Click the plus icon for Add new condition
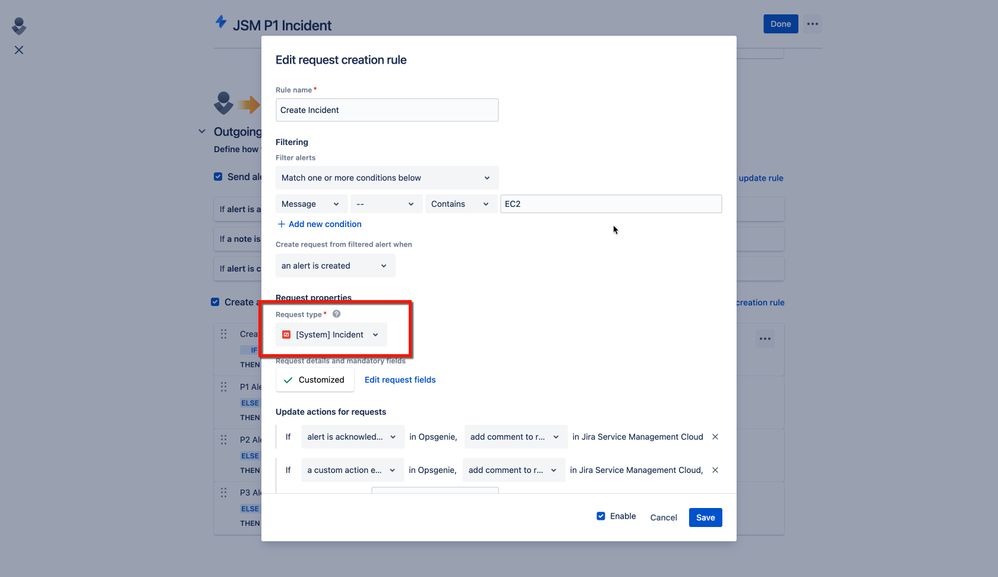Viewport: 998px width, 577px height. click(x=281, y=224)
